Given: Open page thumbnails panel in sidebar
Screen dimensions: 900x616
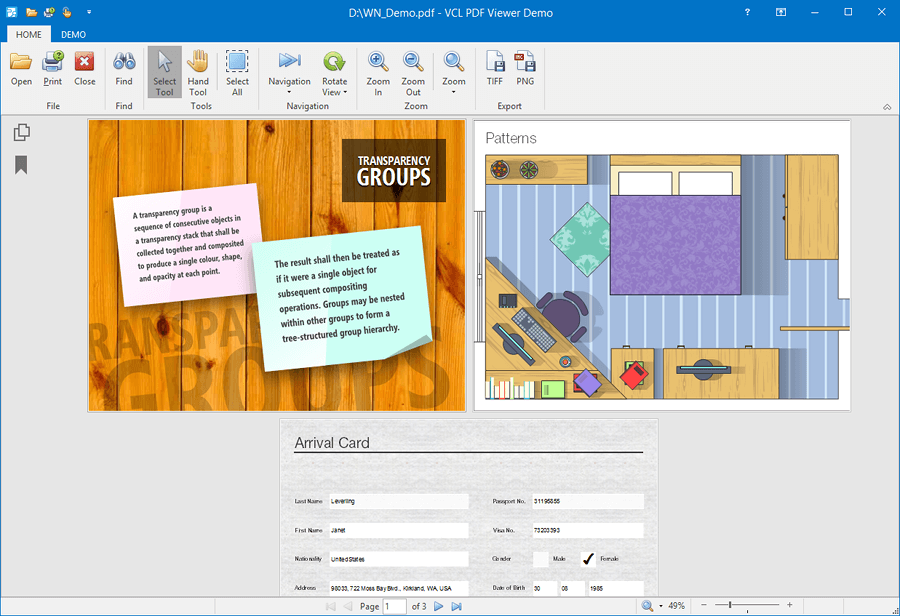Looking at the screenshot, I should 21,132.
